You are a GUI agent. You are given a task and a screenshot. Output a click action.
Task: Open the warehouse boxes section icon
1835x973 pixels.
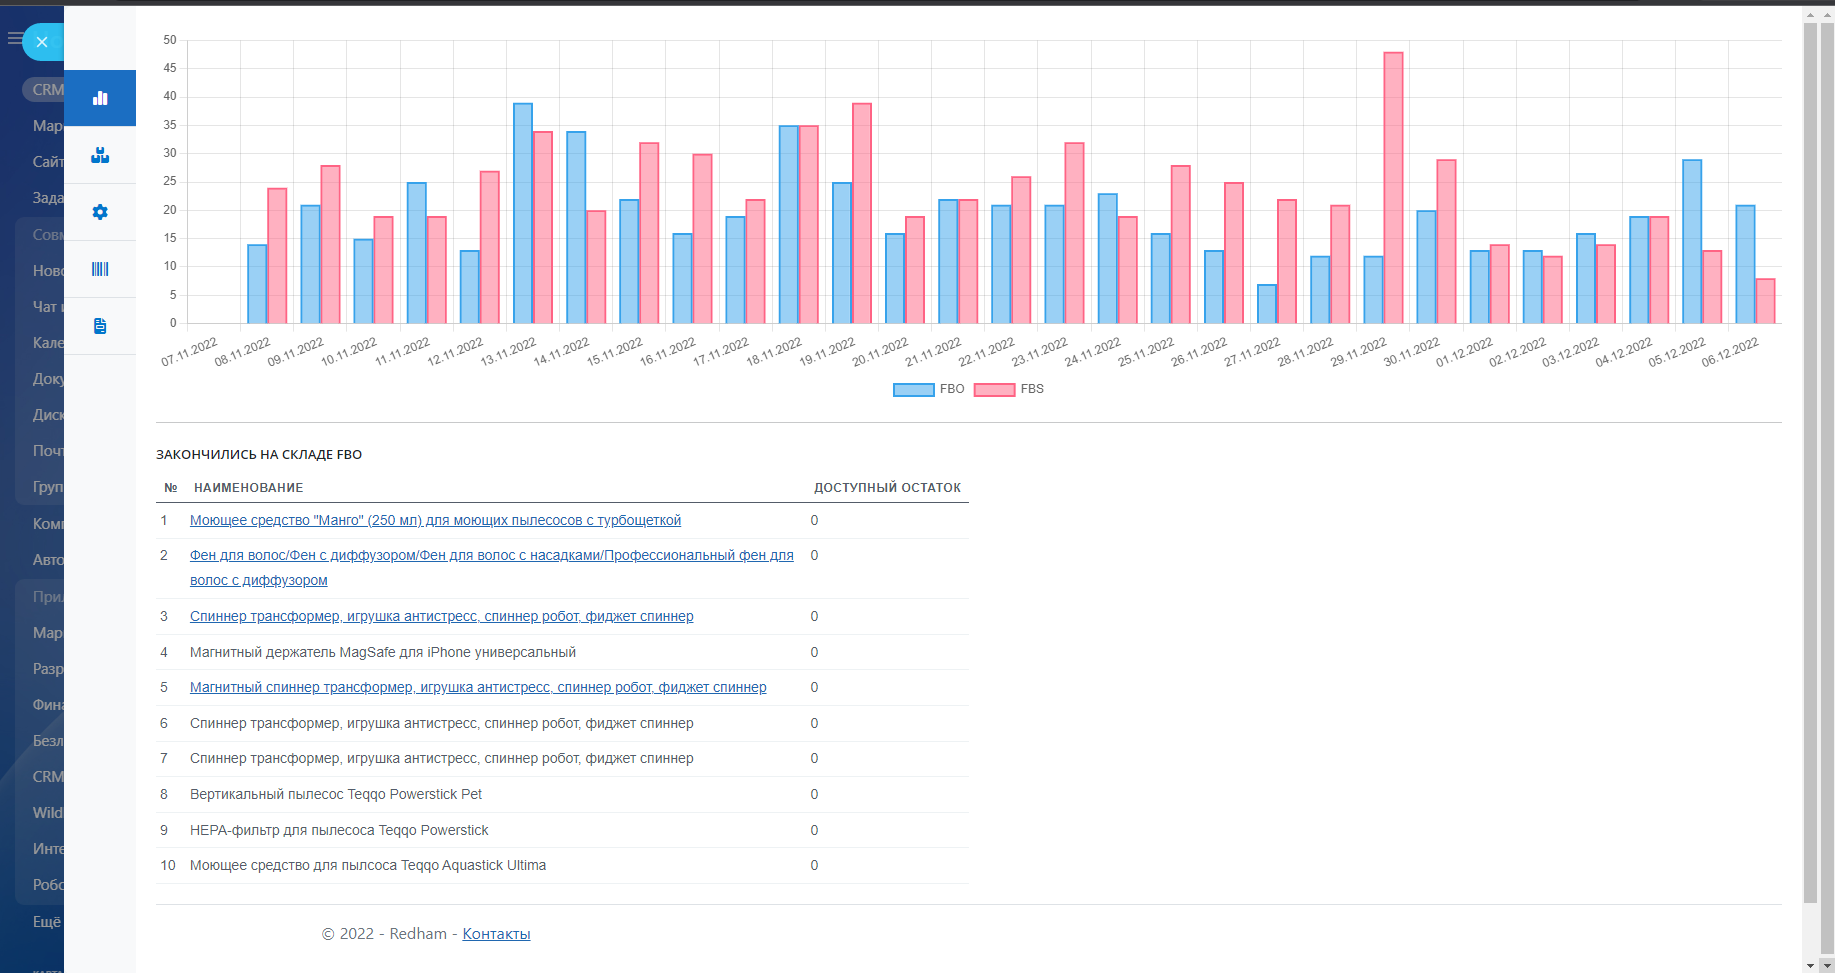point(100,155)
